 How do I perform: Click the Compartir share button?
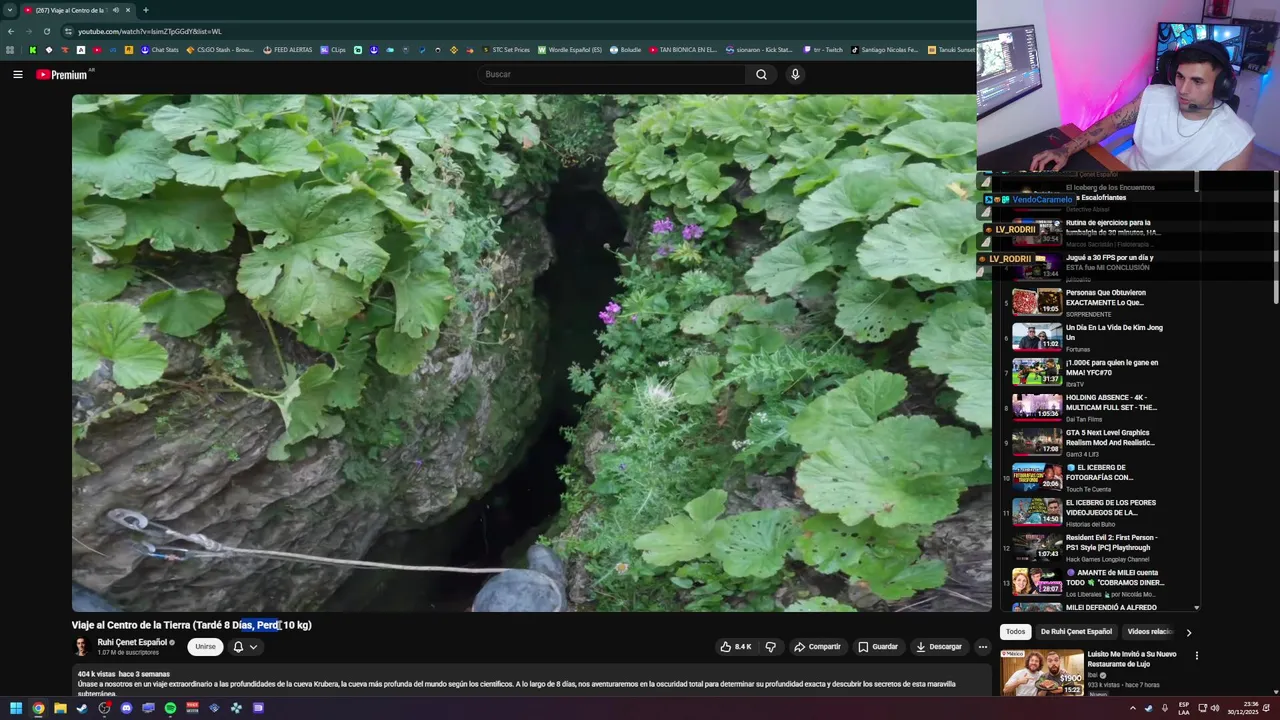[x=817, y=647]
